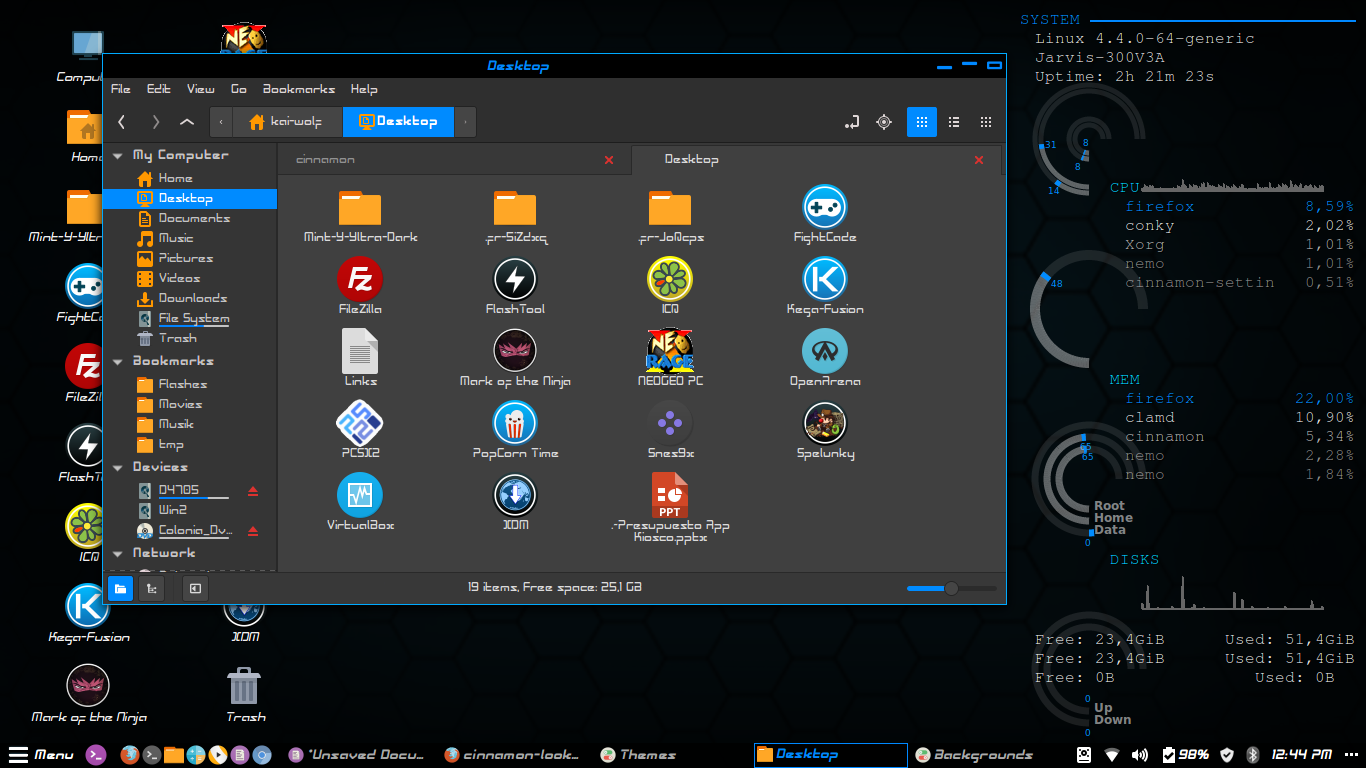
Task: Select the ICQ flower icon in the file window
Action: [x=670, y=279]
